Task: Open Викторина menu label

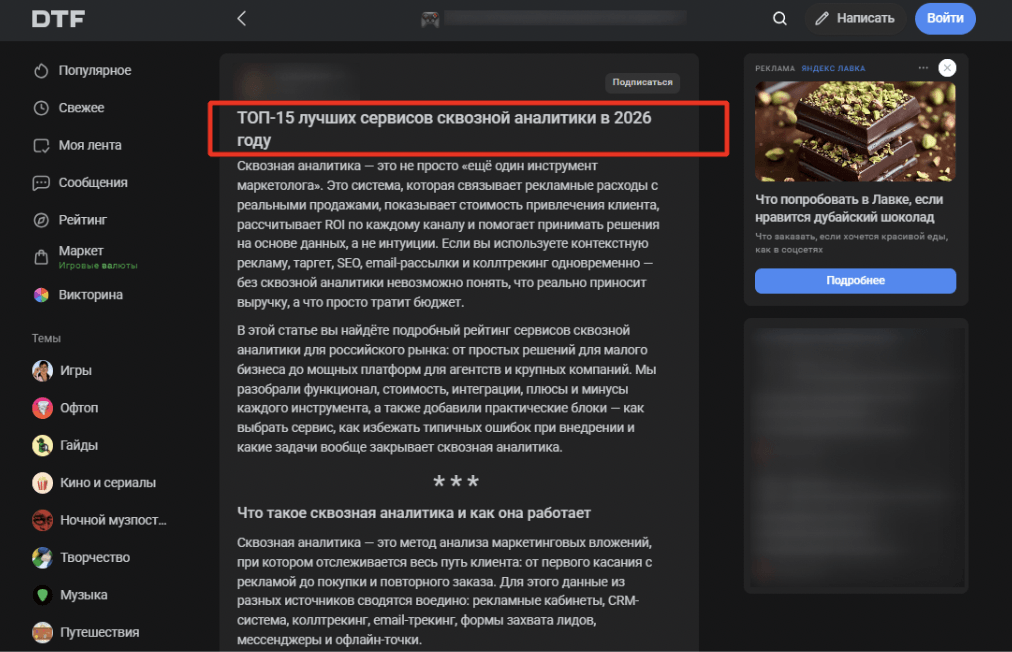Action: click(x=90, y=295)
